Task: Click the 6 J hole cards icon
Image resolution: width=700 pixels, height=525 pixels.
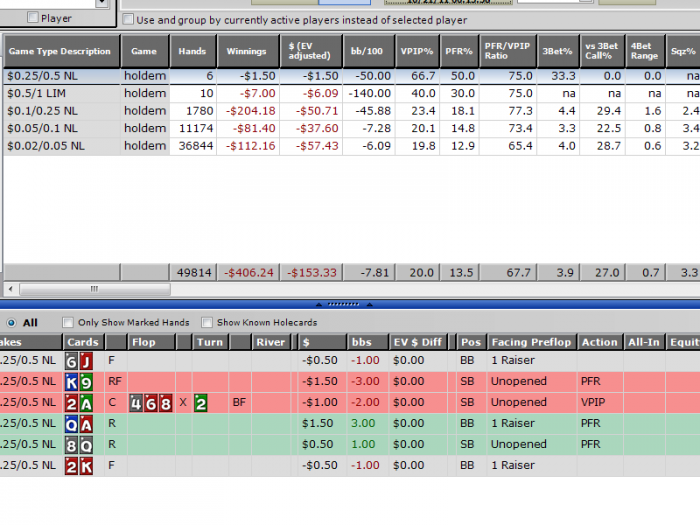Action: click(79, 361)
